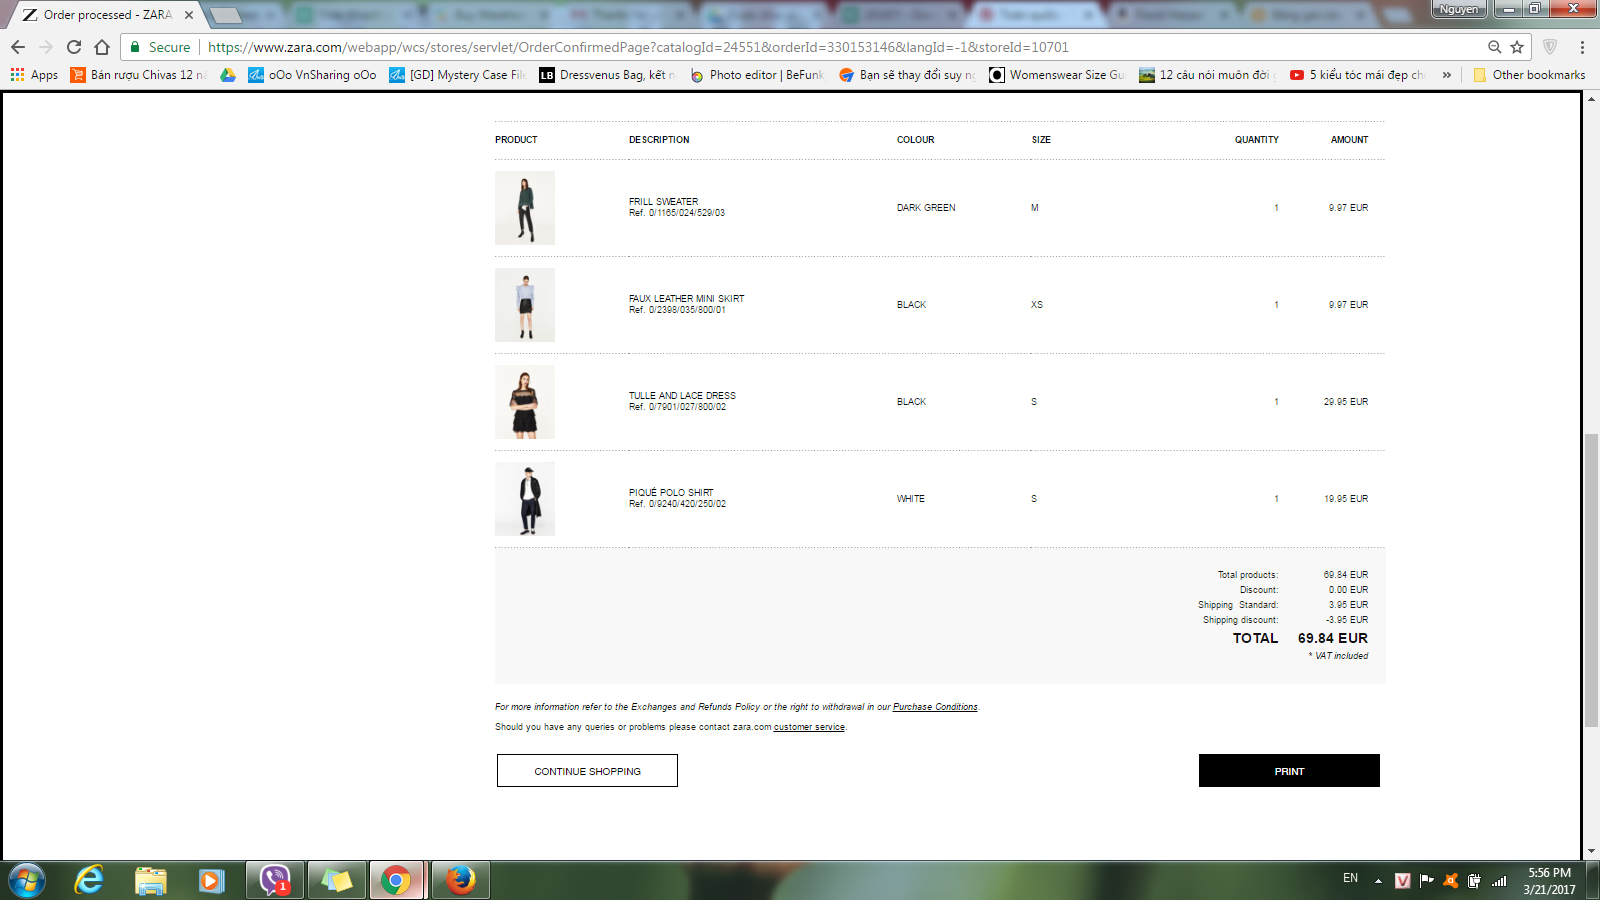Open the zoom magnifier in address bar
1600x900 pixels.
(x=1494, y=47)
